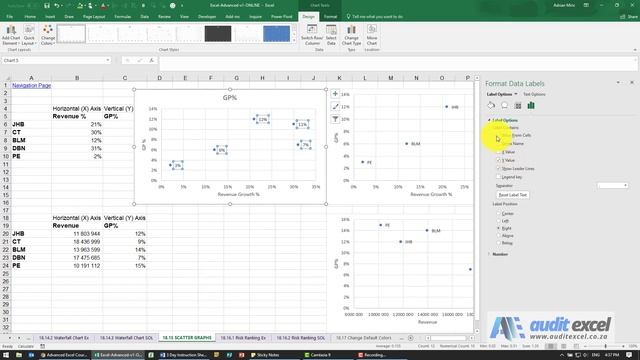Follow the Navigation Page link
The width and height of the screenshot is (640, 360).
pyautogui.click(x=31, y=86)
